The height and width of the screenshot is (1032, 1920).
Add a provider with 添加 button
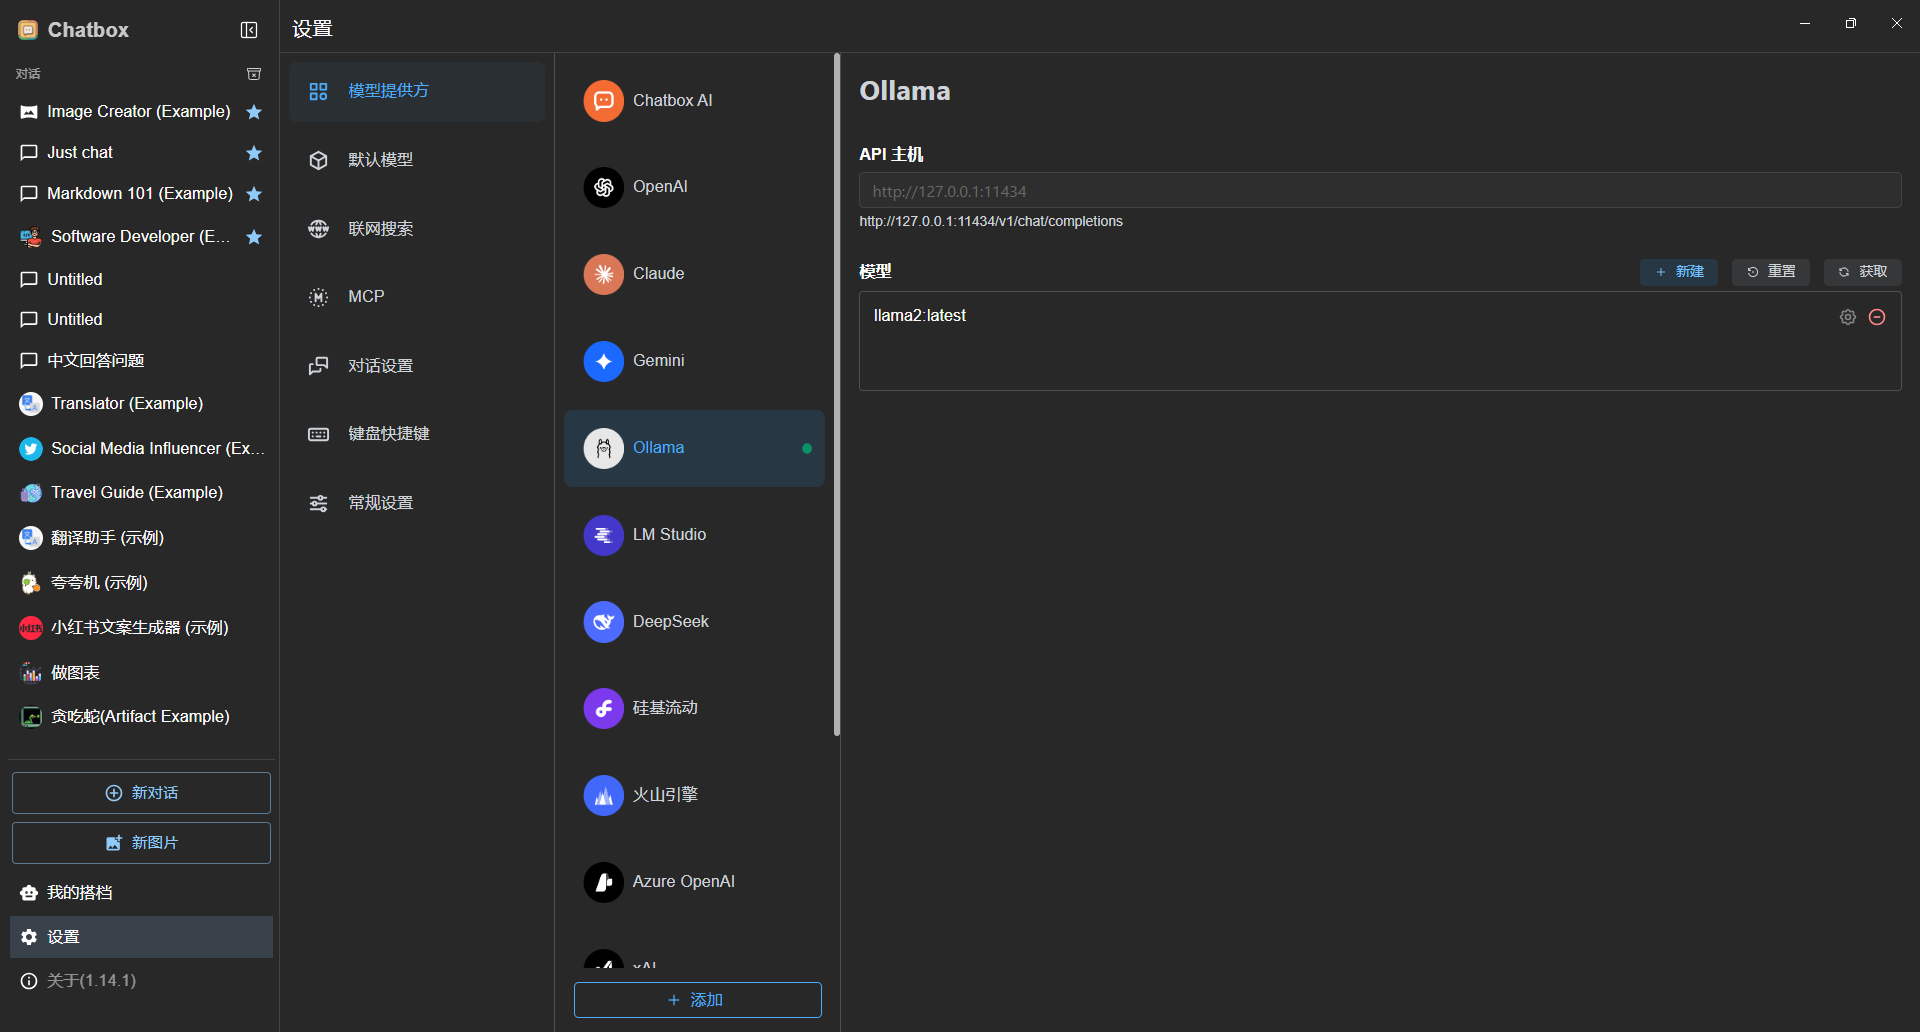click(x=698, y=1000)
